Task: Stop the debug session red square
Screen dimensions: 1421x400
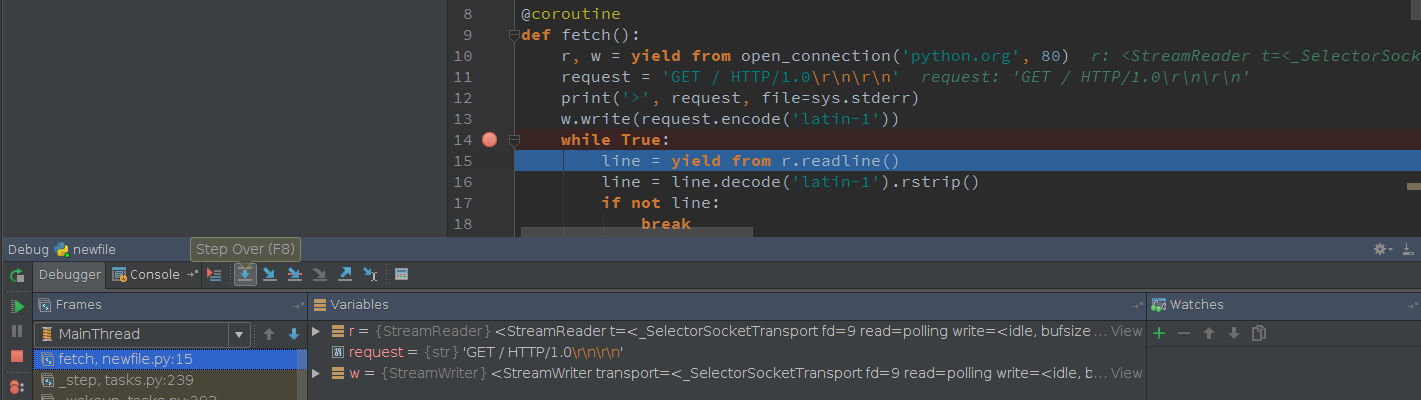Action: click(x=17, y=356)
